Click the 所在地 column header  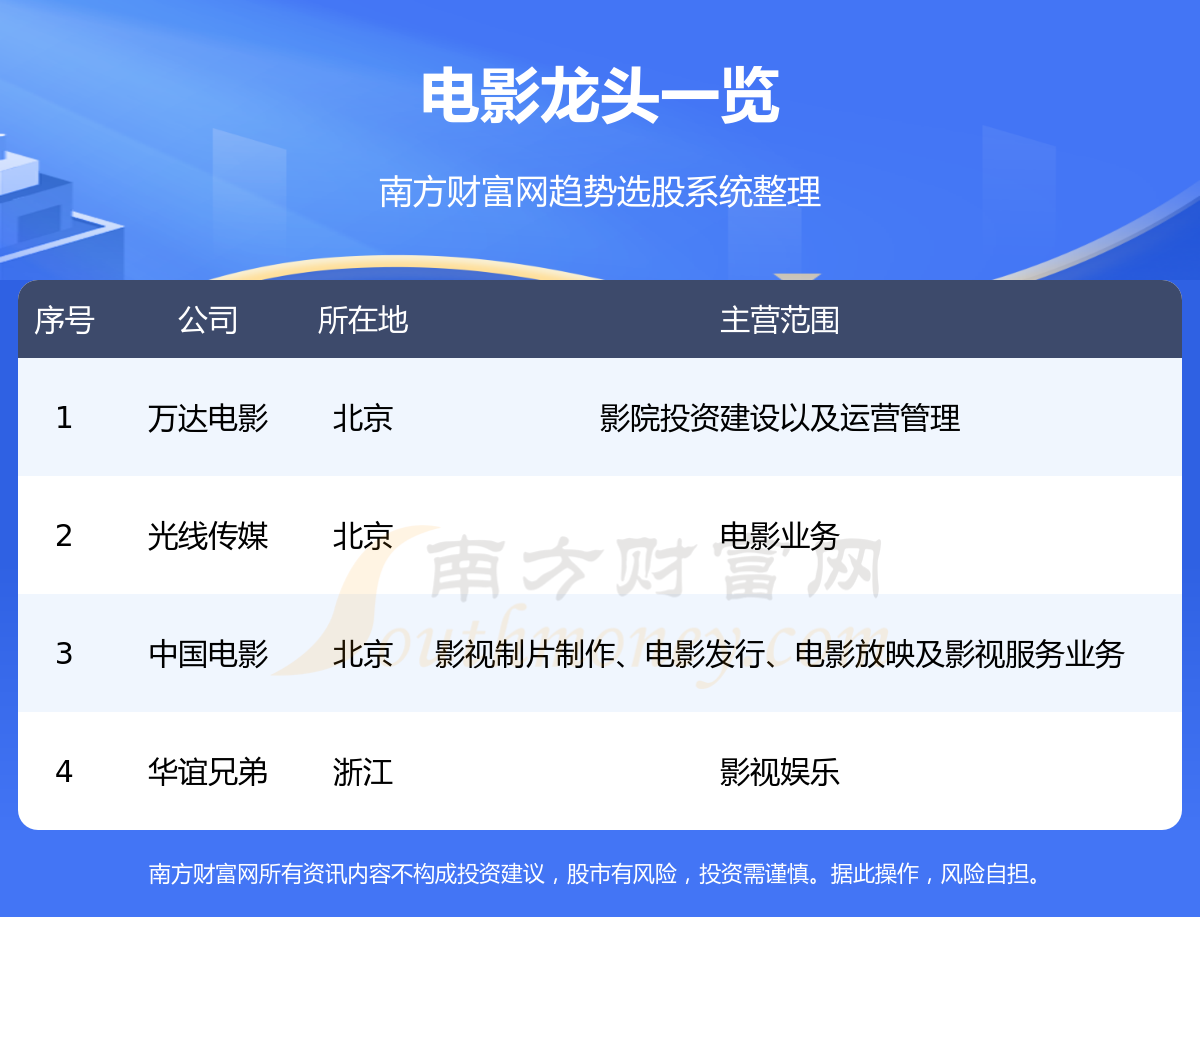tap(363, 320)
